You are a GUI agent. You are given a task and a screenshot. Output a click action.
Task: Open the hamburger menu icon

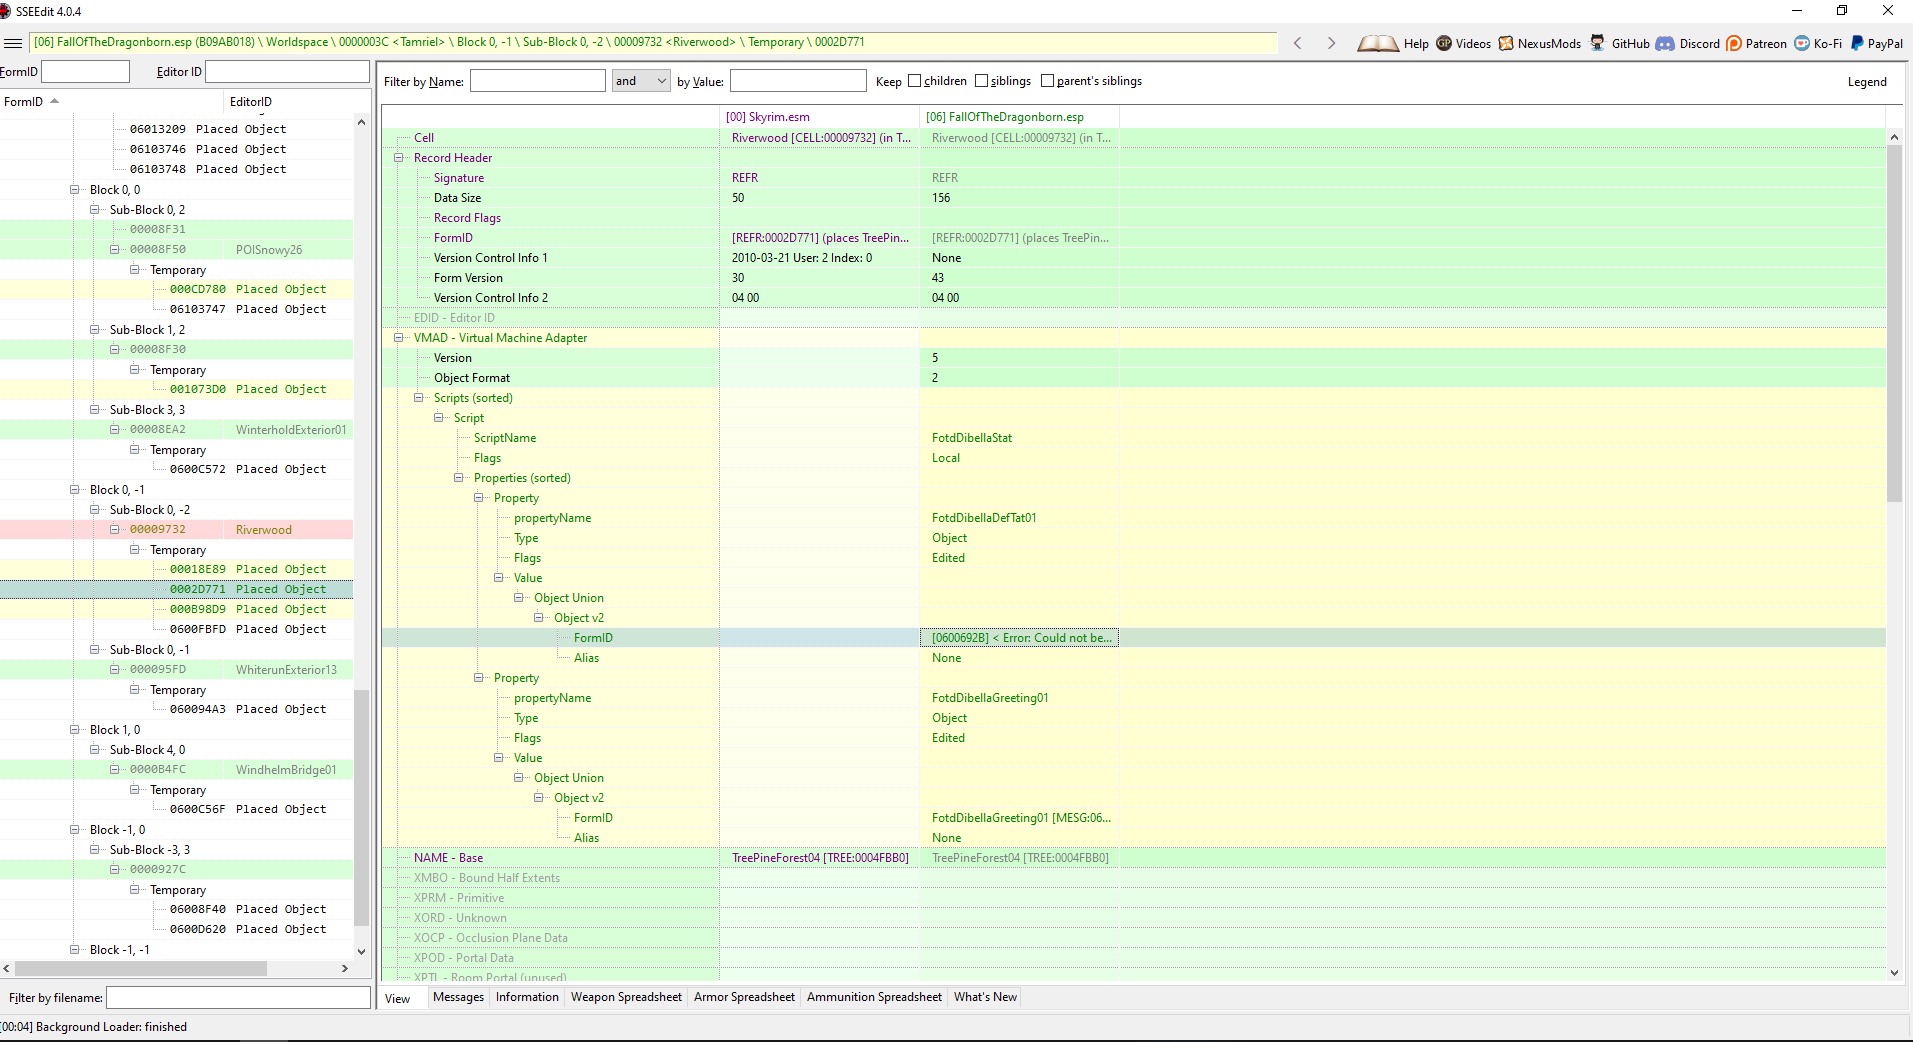coord(13,43)
